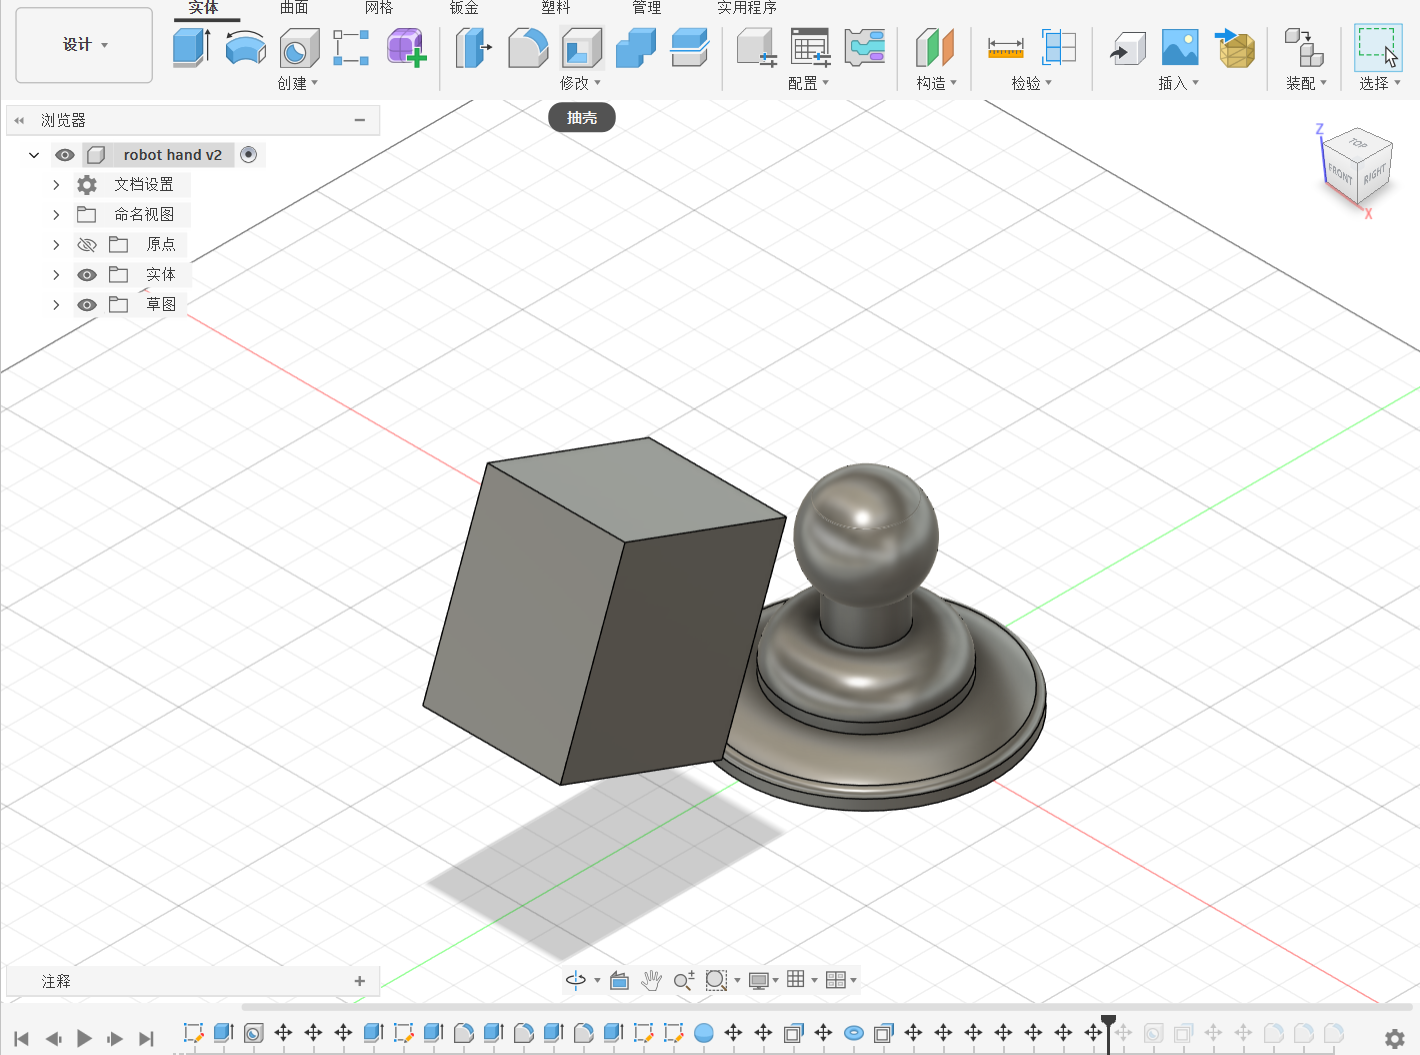
Task: Open the 修改 dropdown menu
Action: coord(581,83)
